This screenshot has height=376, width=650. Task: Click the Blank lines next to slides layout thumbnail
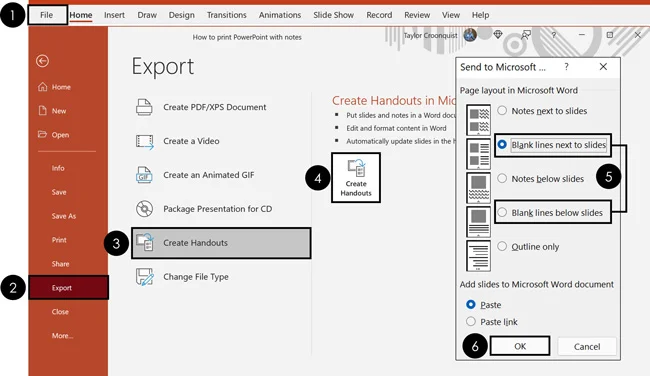(478, 154)
